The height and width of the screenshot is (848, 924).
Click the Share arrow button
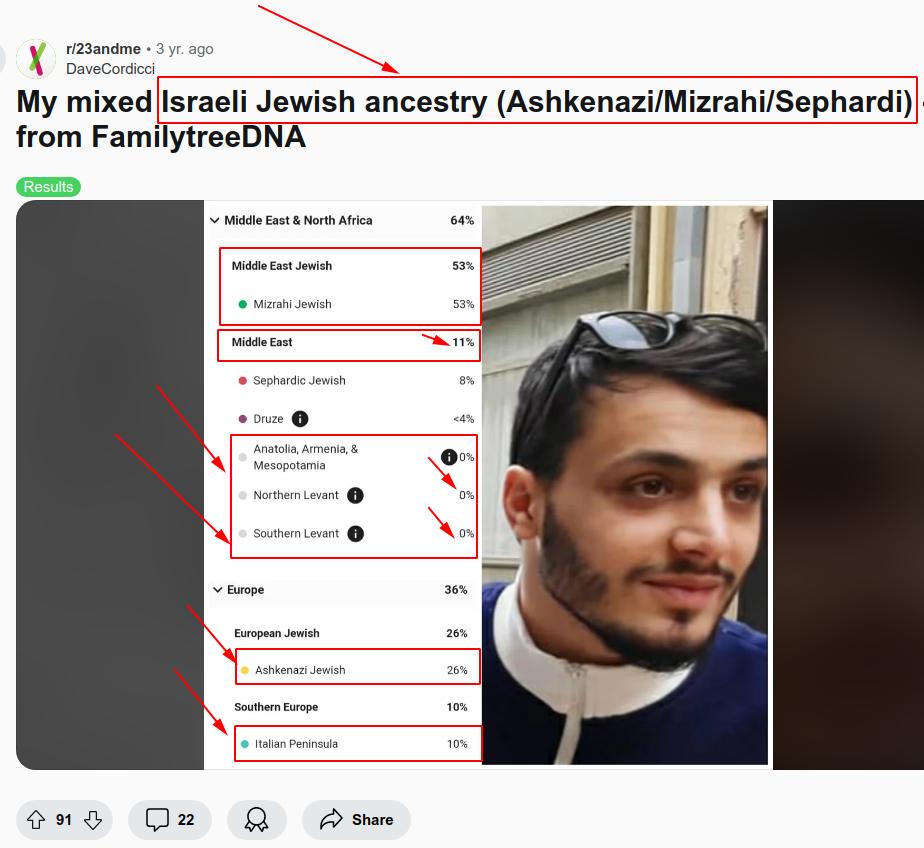(x=356, y=820)
